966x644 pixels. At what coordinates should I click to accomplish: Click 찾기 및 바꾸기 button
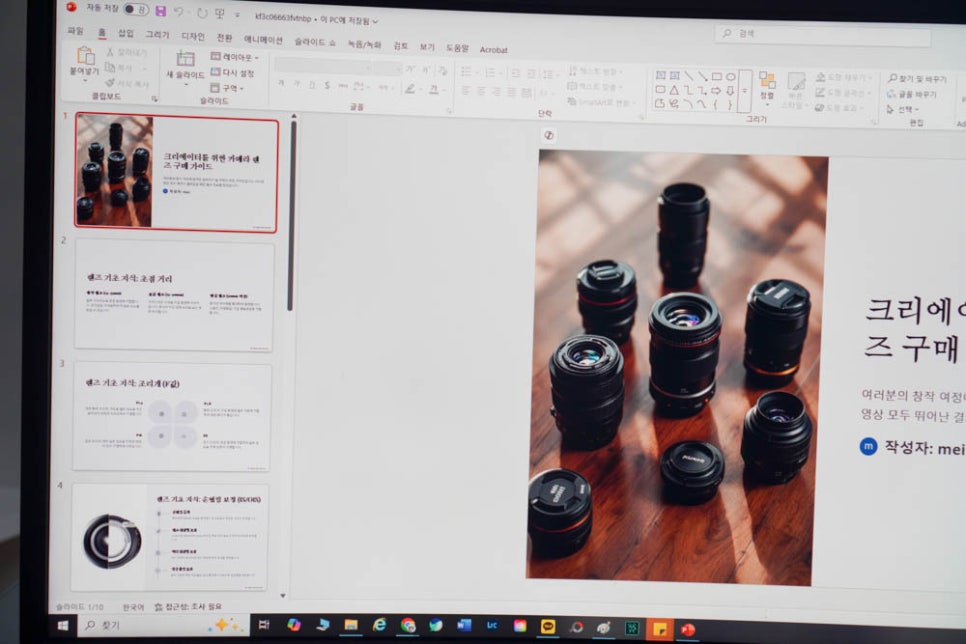(x=917, y=79)
